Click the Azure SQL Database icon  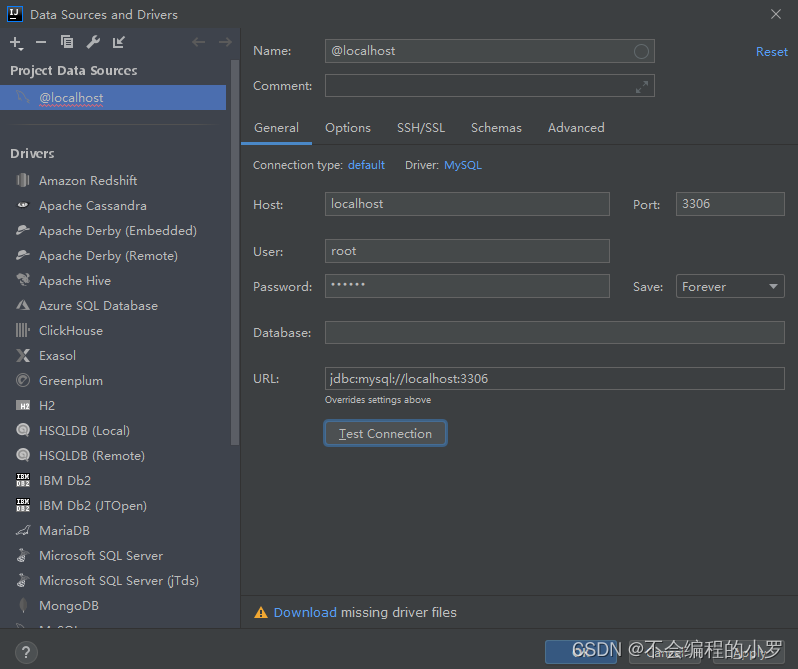click(x=22, y=305)
